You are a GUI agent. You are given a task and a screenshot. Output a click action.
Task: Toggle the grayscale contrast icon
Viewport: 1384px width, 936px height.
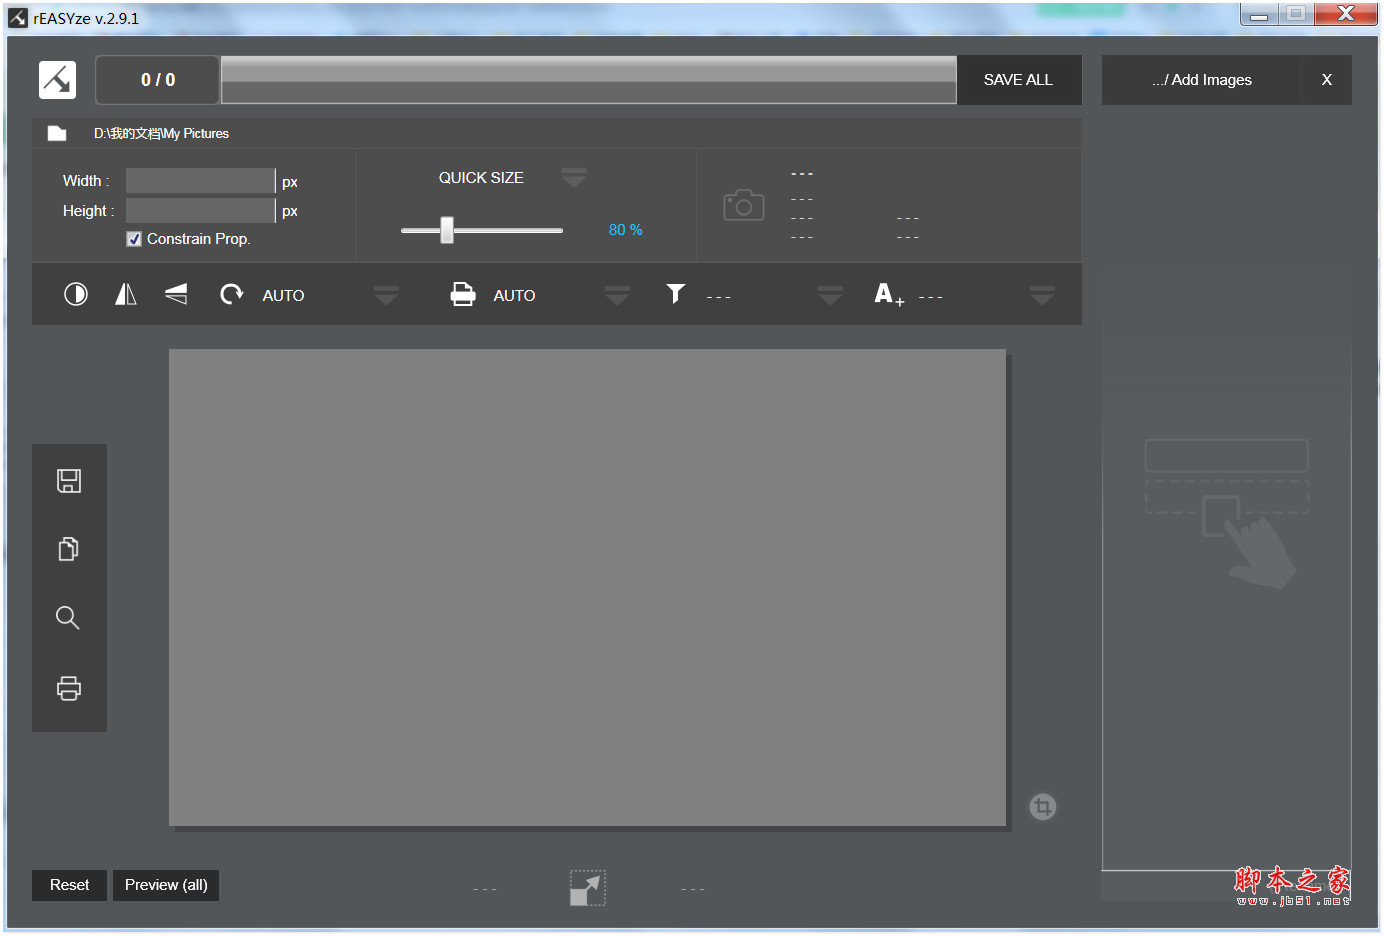coord(76,294)
